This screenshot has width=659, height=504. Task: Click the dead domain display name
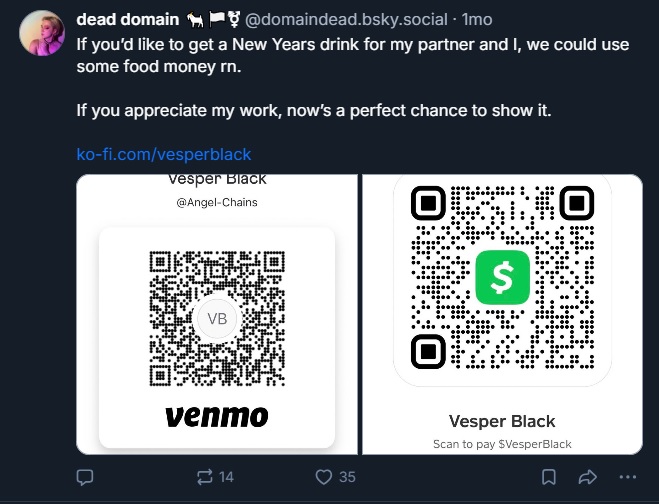(x=127, y=19)
